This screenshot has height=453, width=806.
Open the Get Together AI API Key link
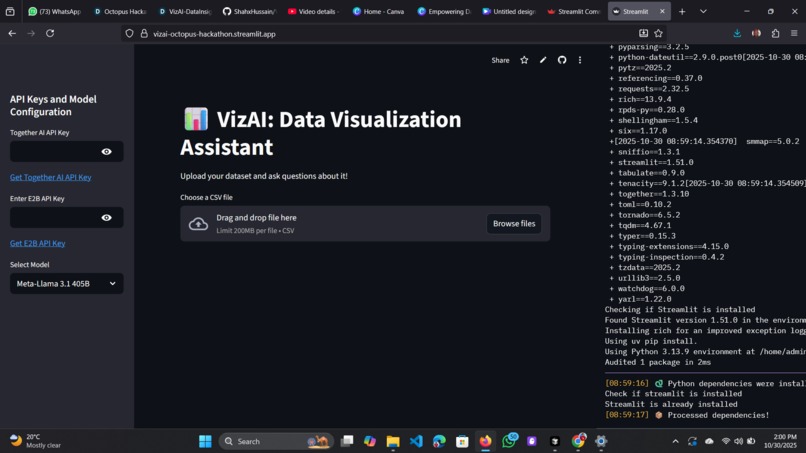tap(50, 177)
